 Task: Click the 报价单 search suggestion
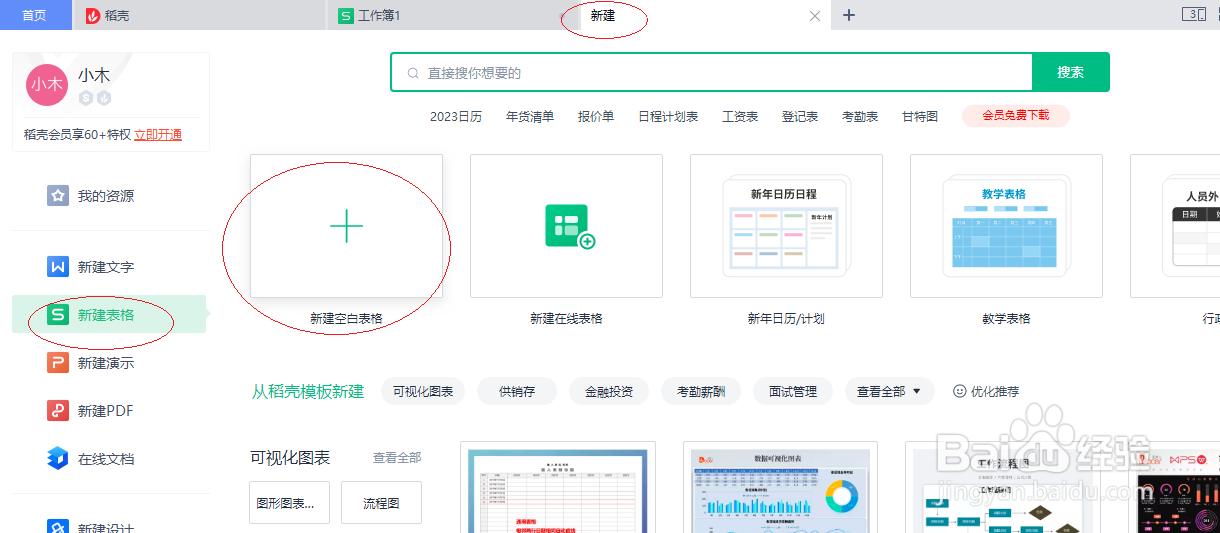click(x=596, y=116)
